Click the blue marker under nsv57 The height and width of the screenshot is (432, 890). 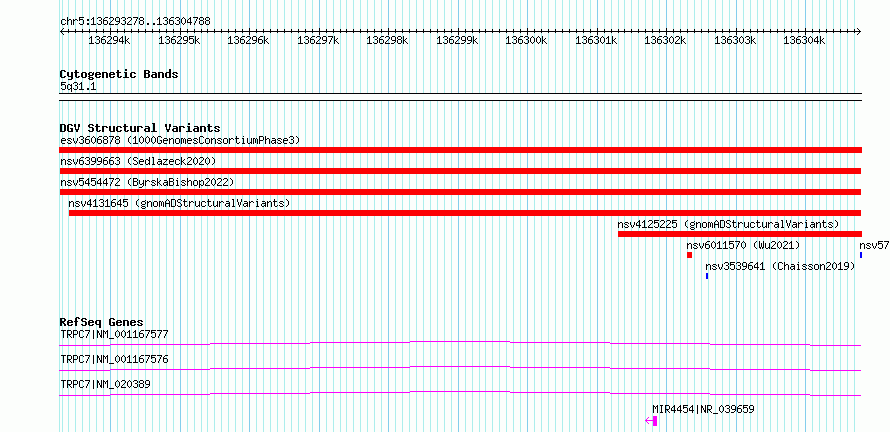(861, 255)
